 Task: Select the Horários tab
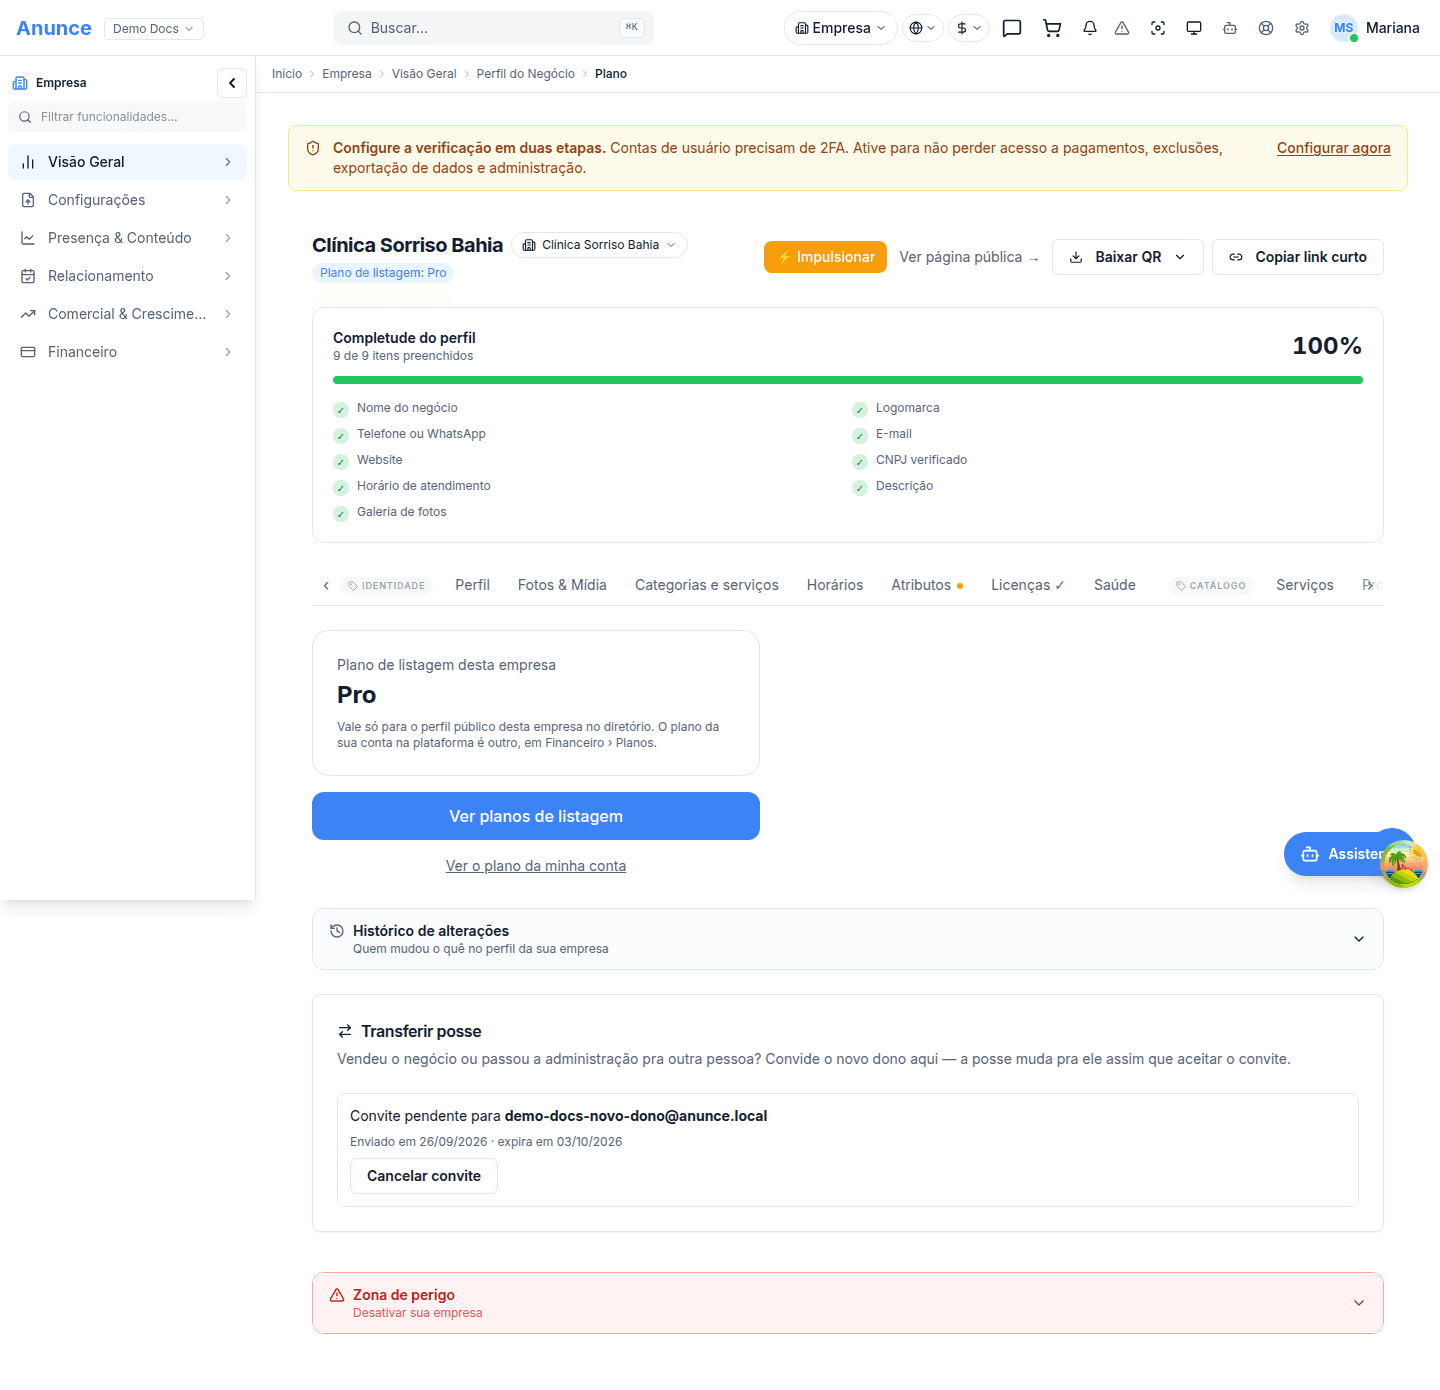(835, 585)
